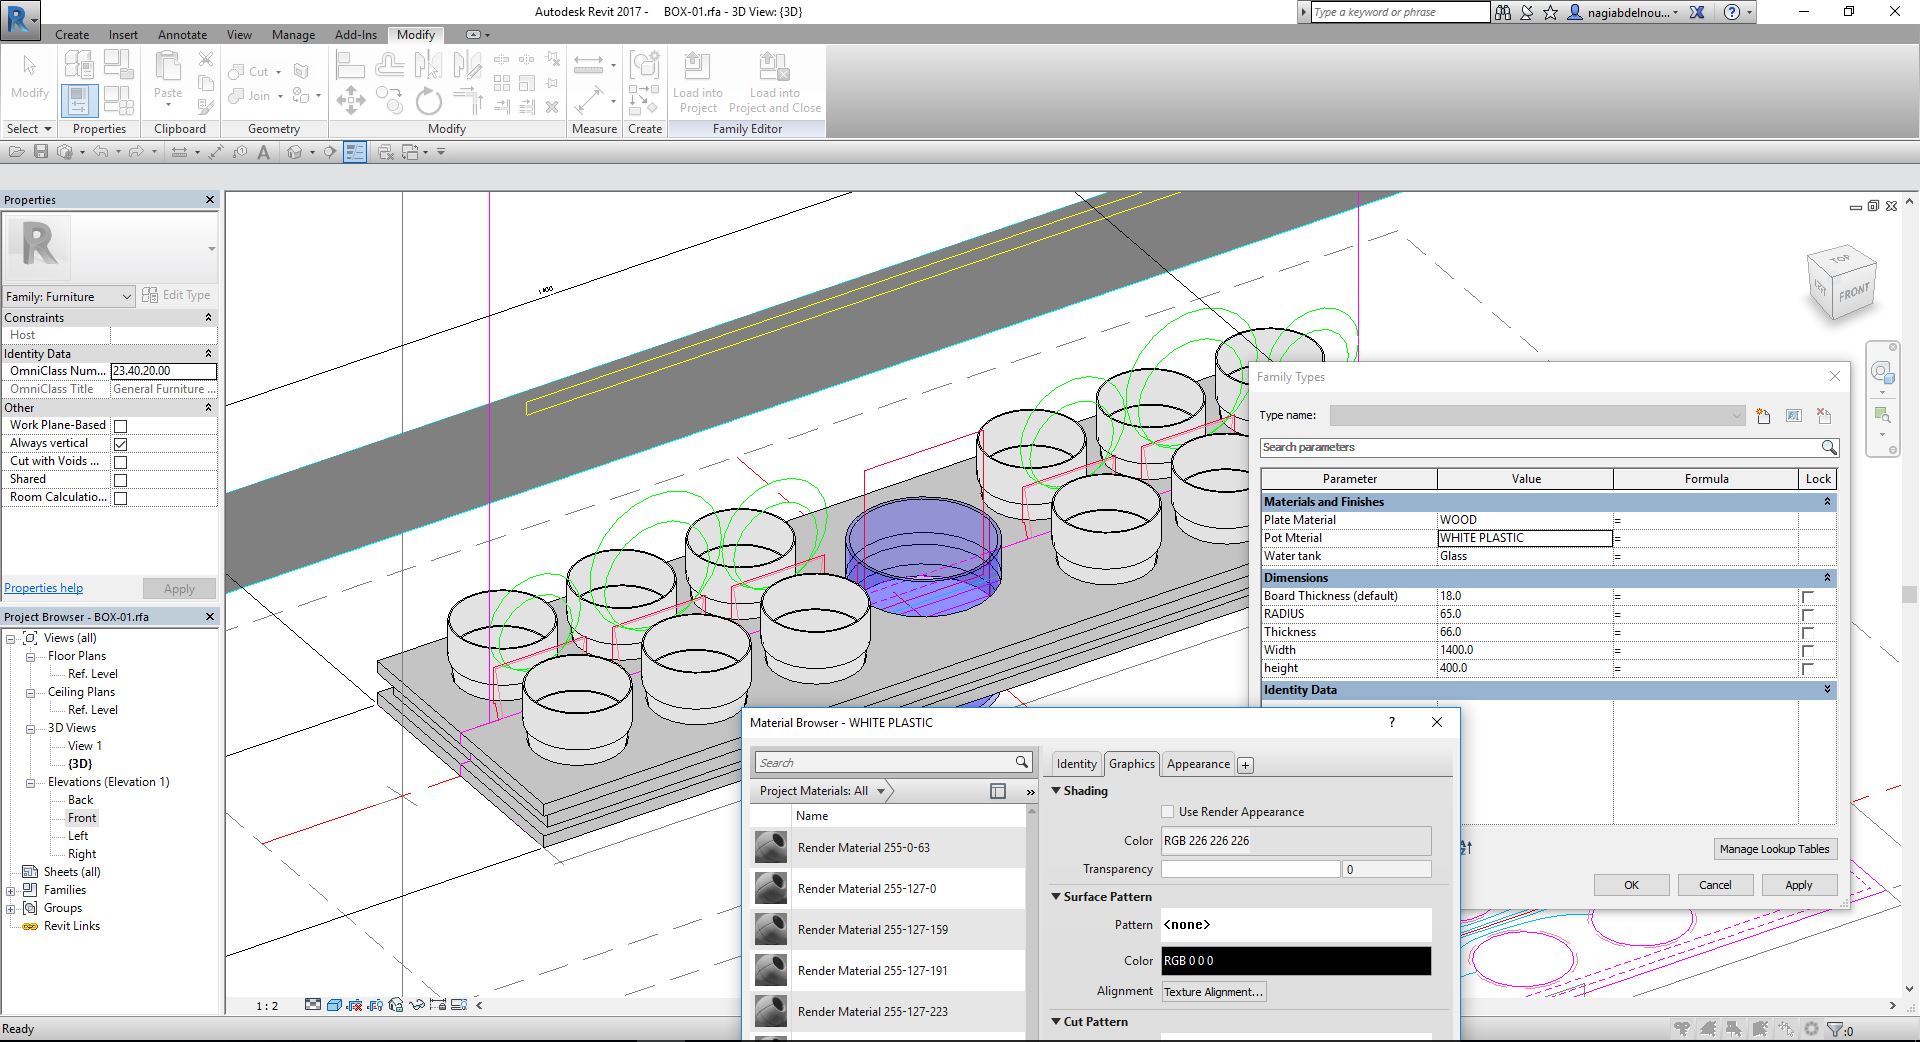Expand the Families tree node
This screenshot has height=1042, width=1920.
(10, 890)
